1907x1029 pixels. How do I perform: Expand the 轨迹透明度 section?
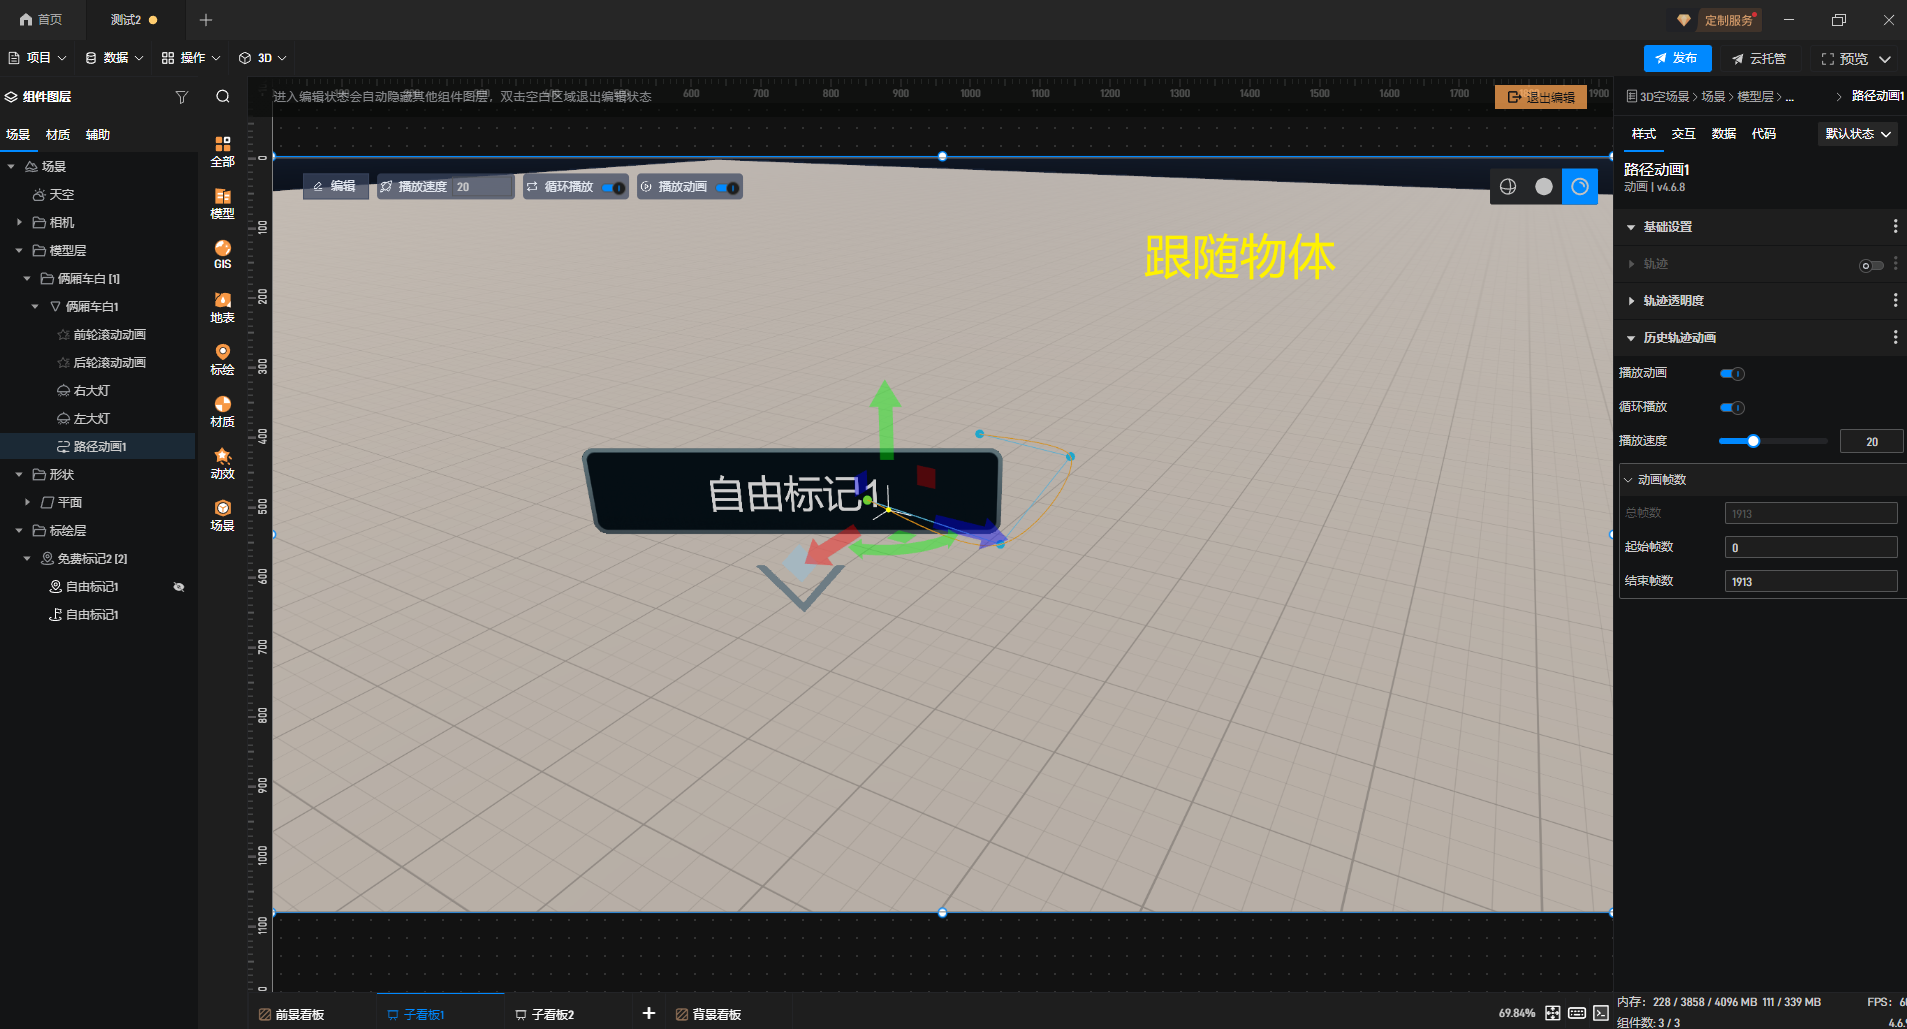(1631, 301)
